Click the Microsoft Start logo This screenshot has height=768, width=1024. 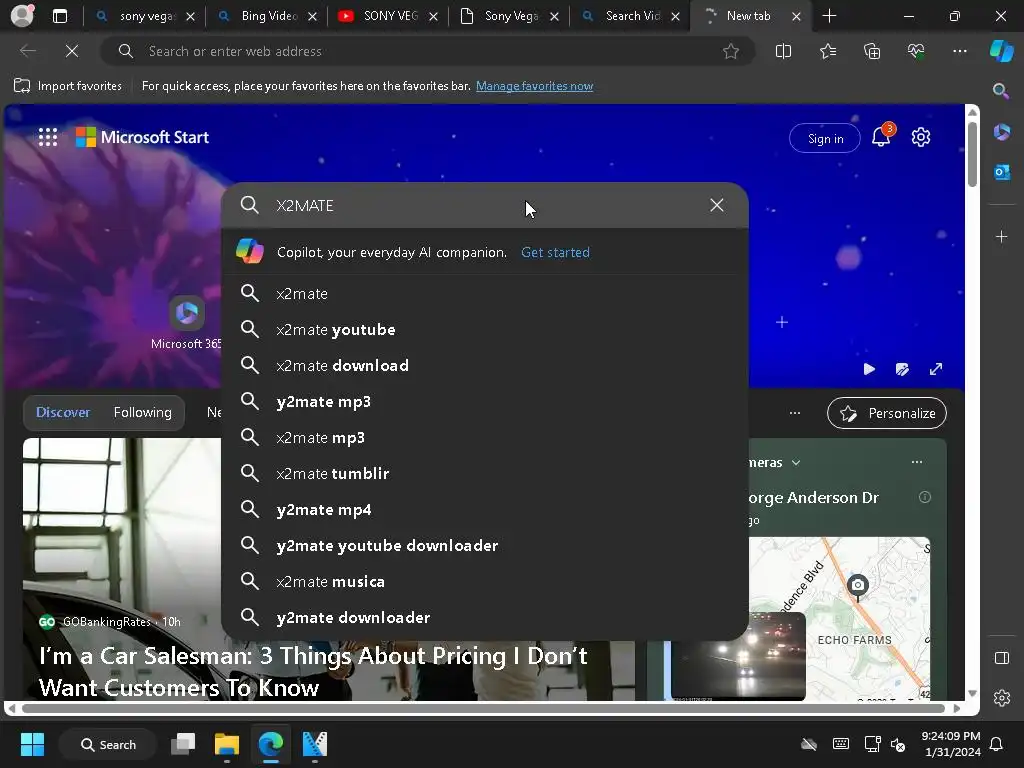click(x=142, y=137)
